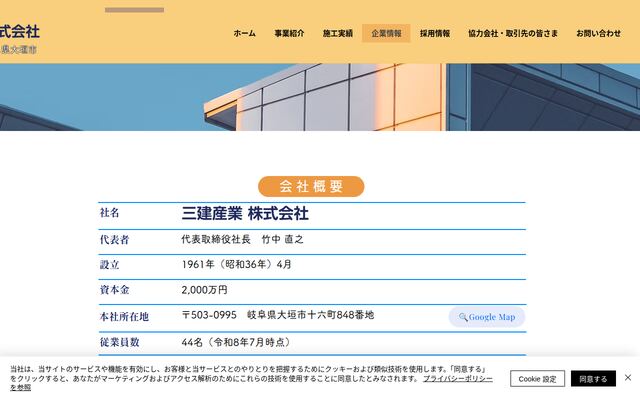This screenshot has height=400, width=640.
Task: Click the 社名 row label
Action: (109, 213)
